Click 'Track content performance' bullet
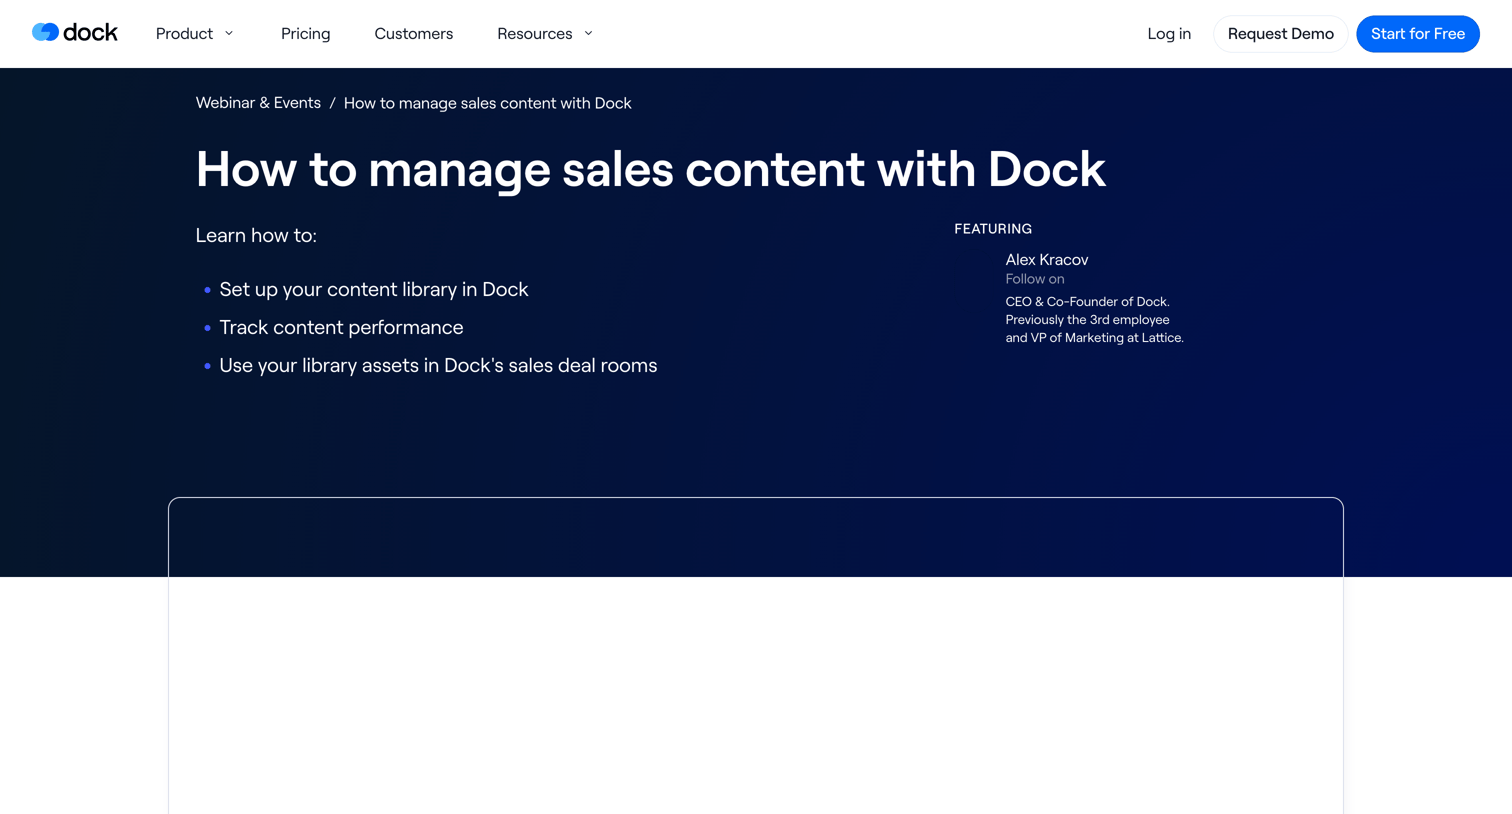The image size is (1512, 814). (x=341, y=327)
